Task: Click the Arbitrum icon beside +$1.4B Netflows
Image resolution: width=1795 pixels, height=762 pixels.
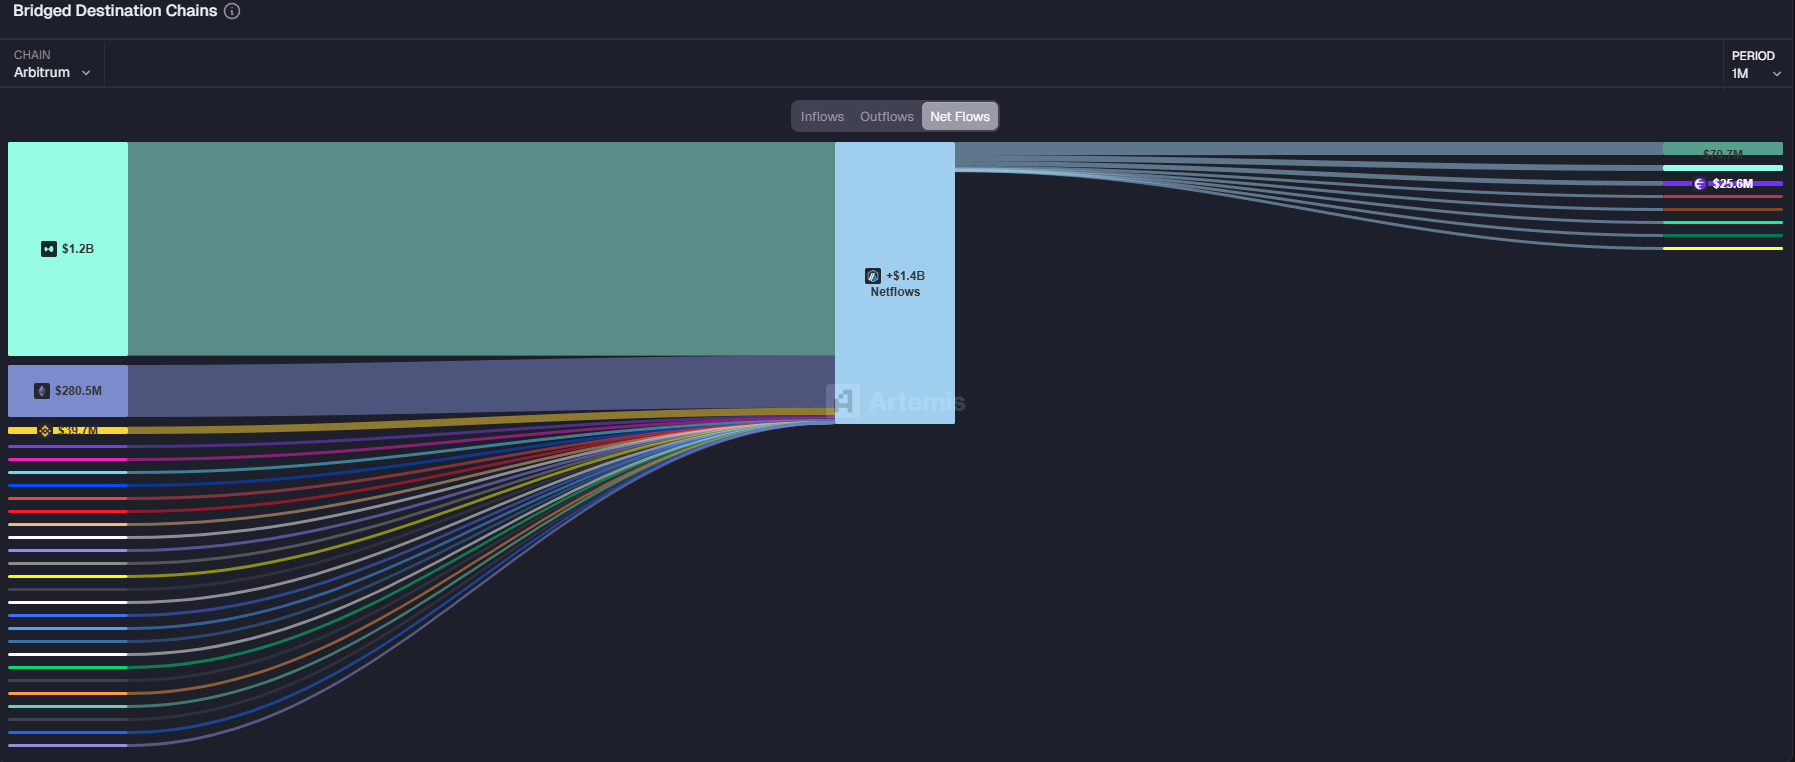Action: [x=873, y=276]
